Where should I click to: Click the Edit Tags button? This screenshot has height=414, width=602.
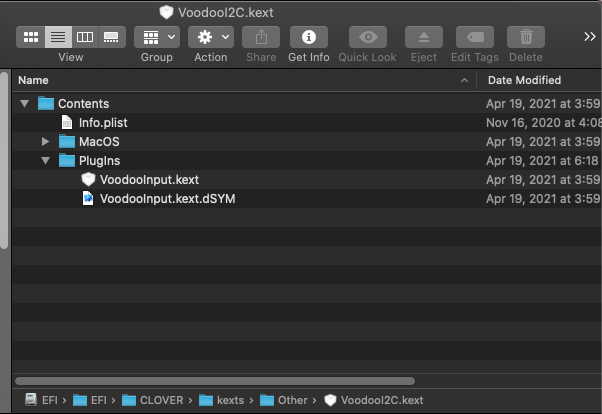click(475, 37)
